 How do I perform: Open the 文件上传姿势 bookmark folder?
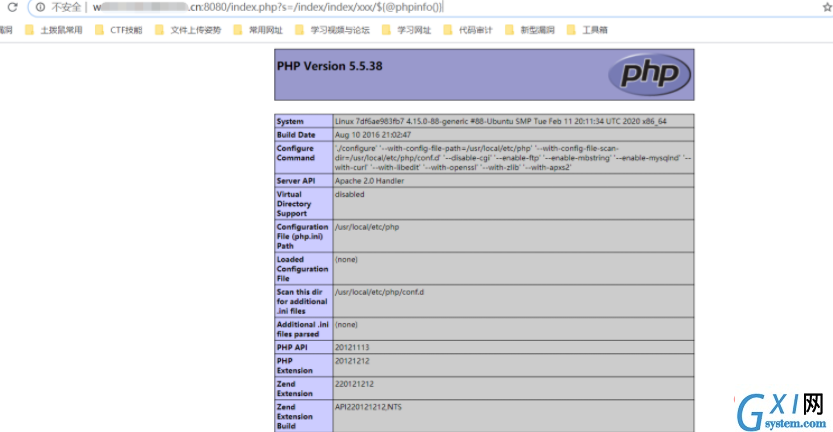pos(188,30)
